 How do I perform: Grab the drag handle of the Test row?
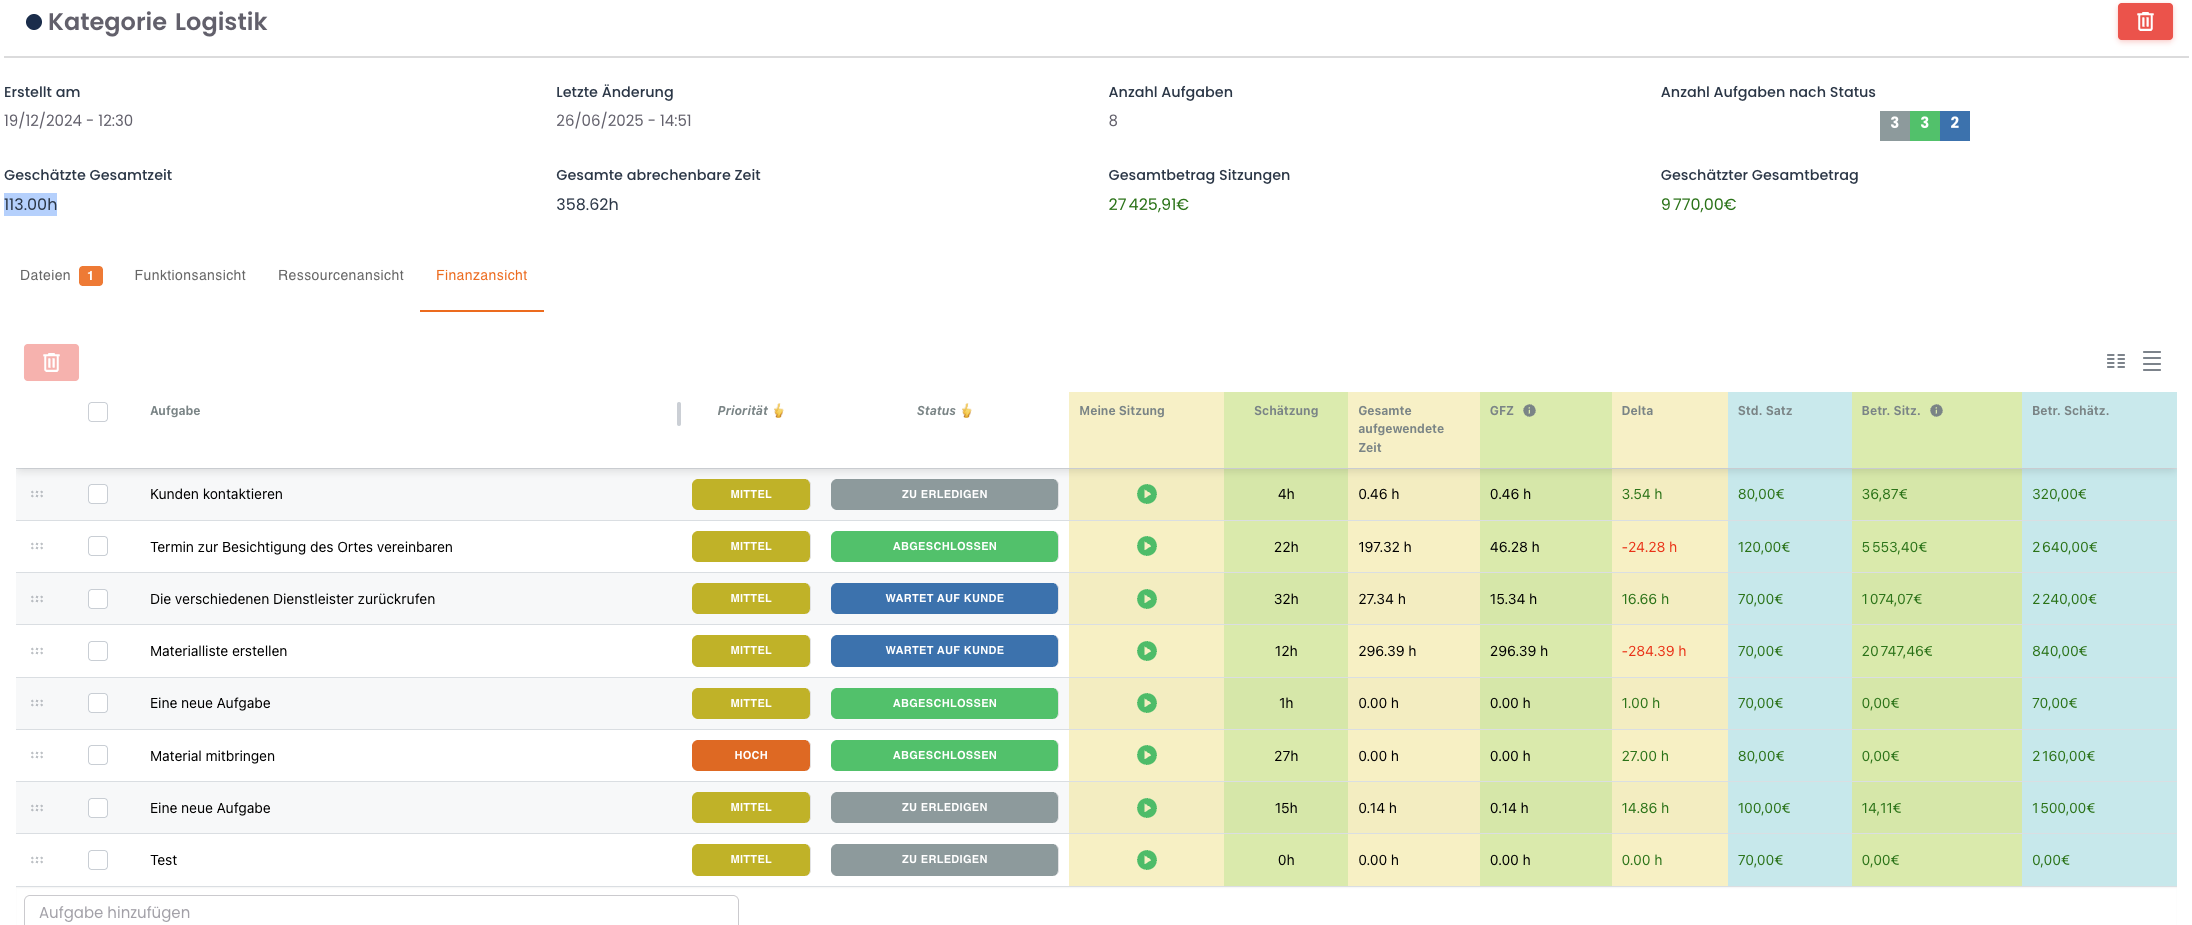point(37,860)
